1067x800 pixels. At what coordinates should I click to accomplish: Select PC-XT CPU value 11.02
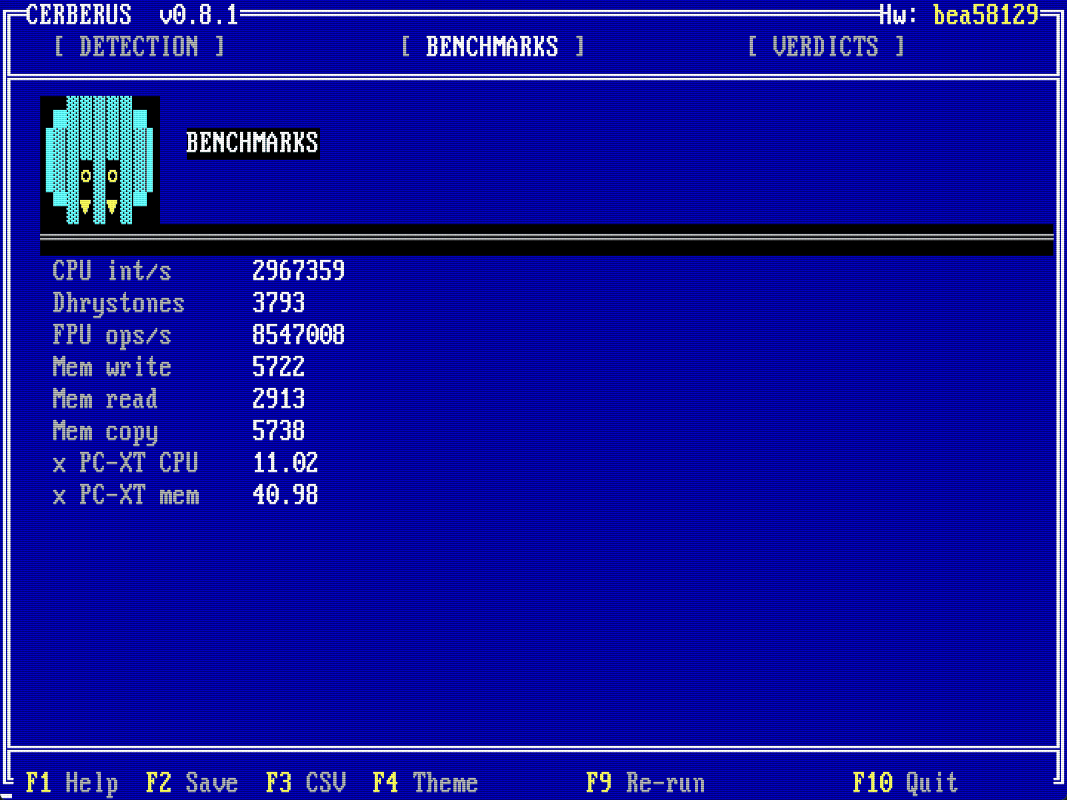[285, 463]
